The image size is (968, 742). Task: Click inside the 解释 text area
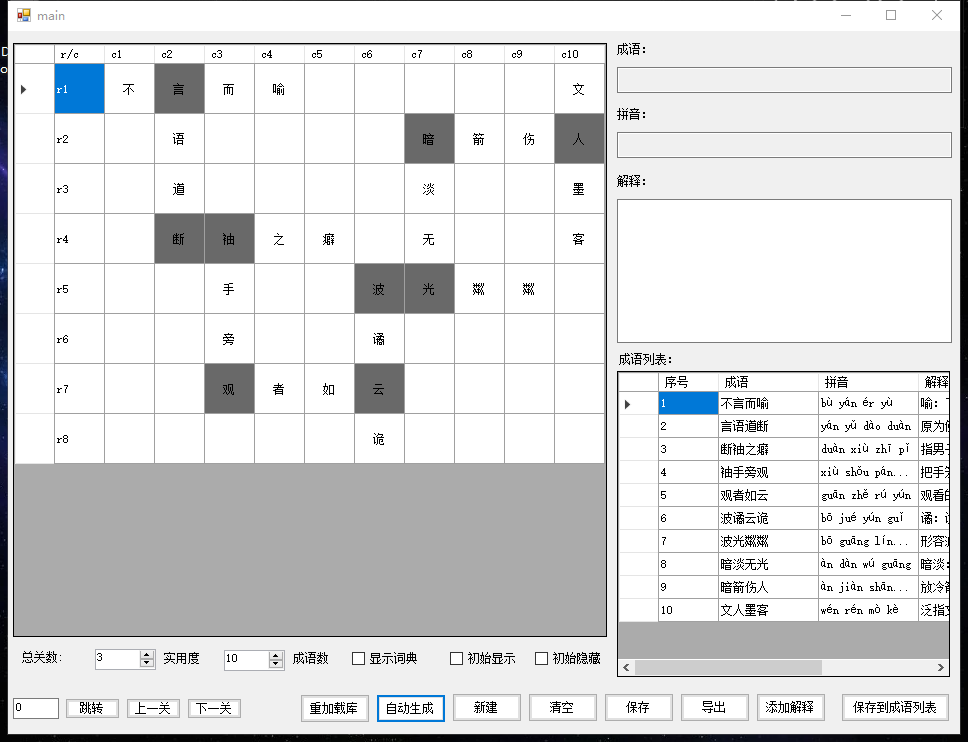point(784,270)
